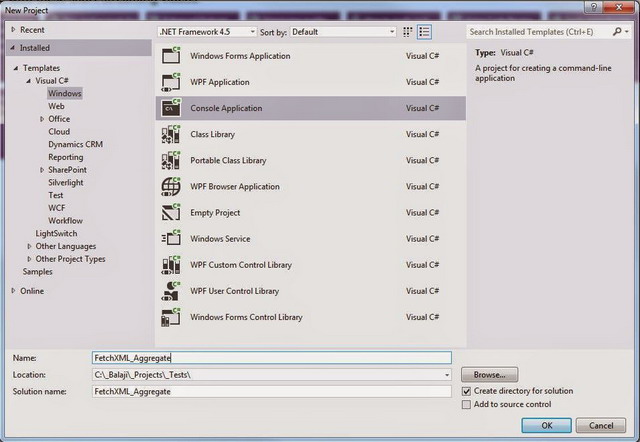Click the WPF Browser Application globe icon
The height and width of the screenshot is (442, 640).
point(171,187)
